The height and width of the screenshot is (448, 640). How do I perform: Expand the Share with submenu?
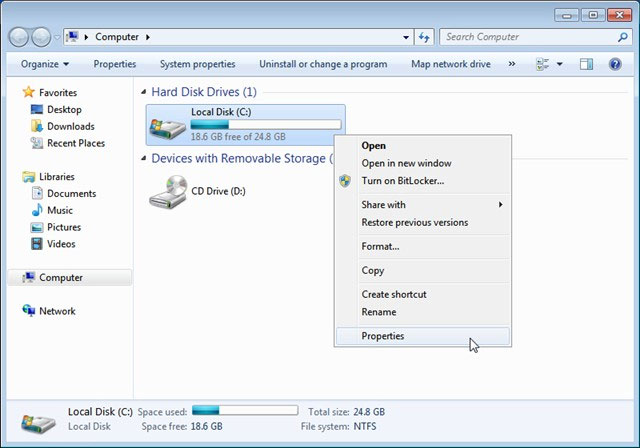[423, 205]
